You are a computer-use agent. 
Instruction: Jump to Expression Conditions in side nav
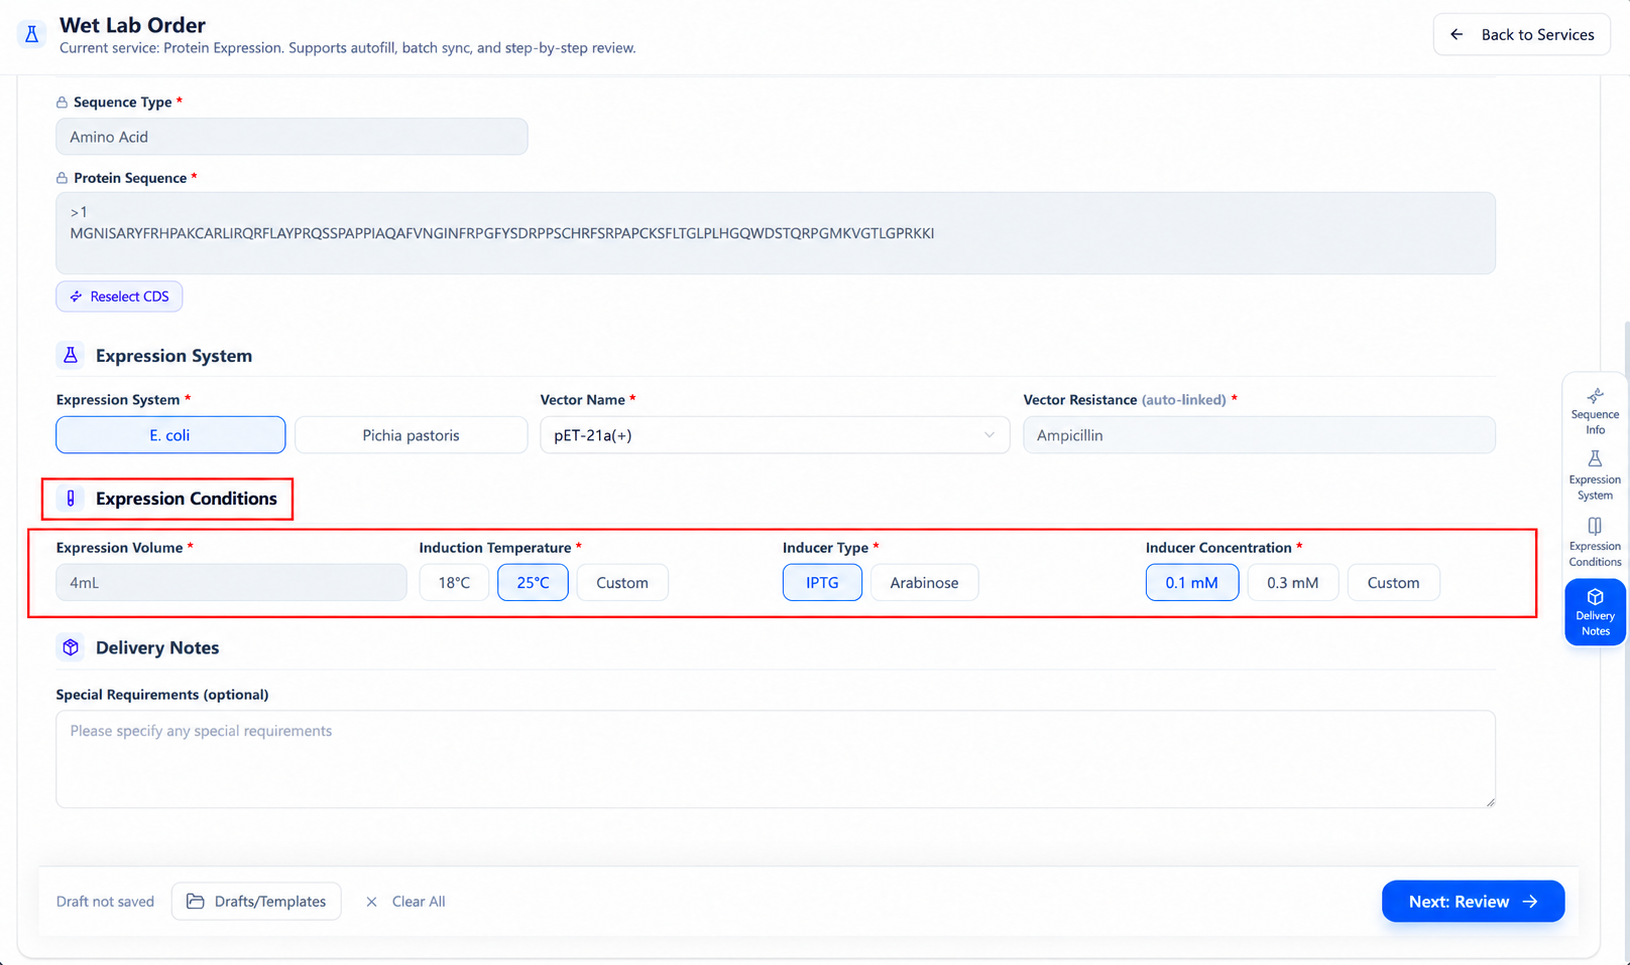click(x=1595, y=542)
